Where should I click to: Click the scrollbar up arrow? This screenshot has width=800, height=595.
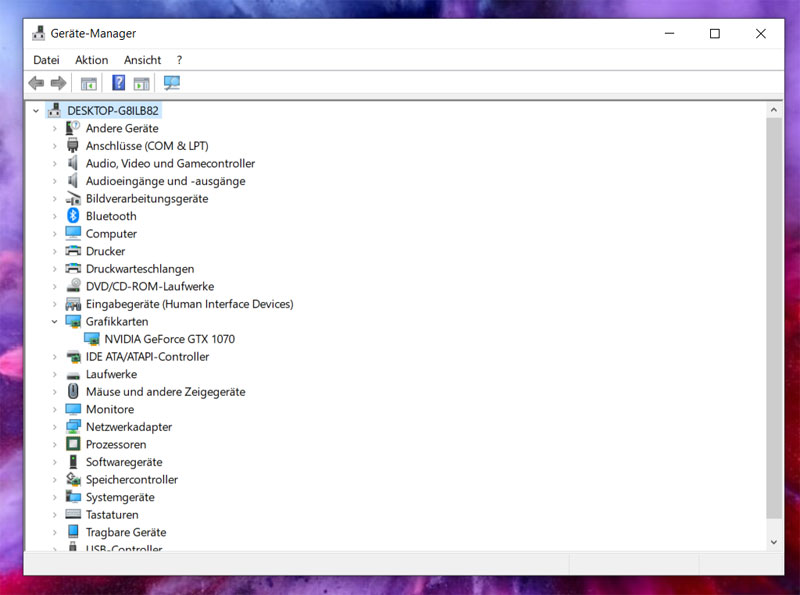tap(774, 110)
